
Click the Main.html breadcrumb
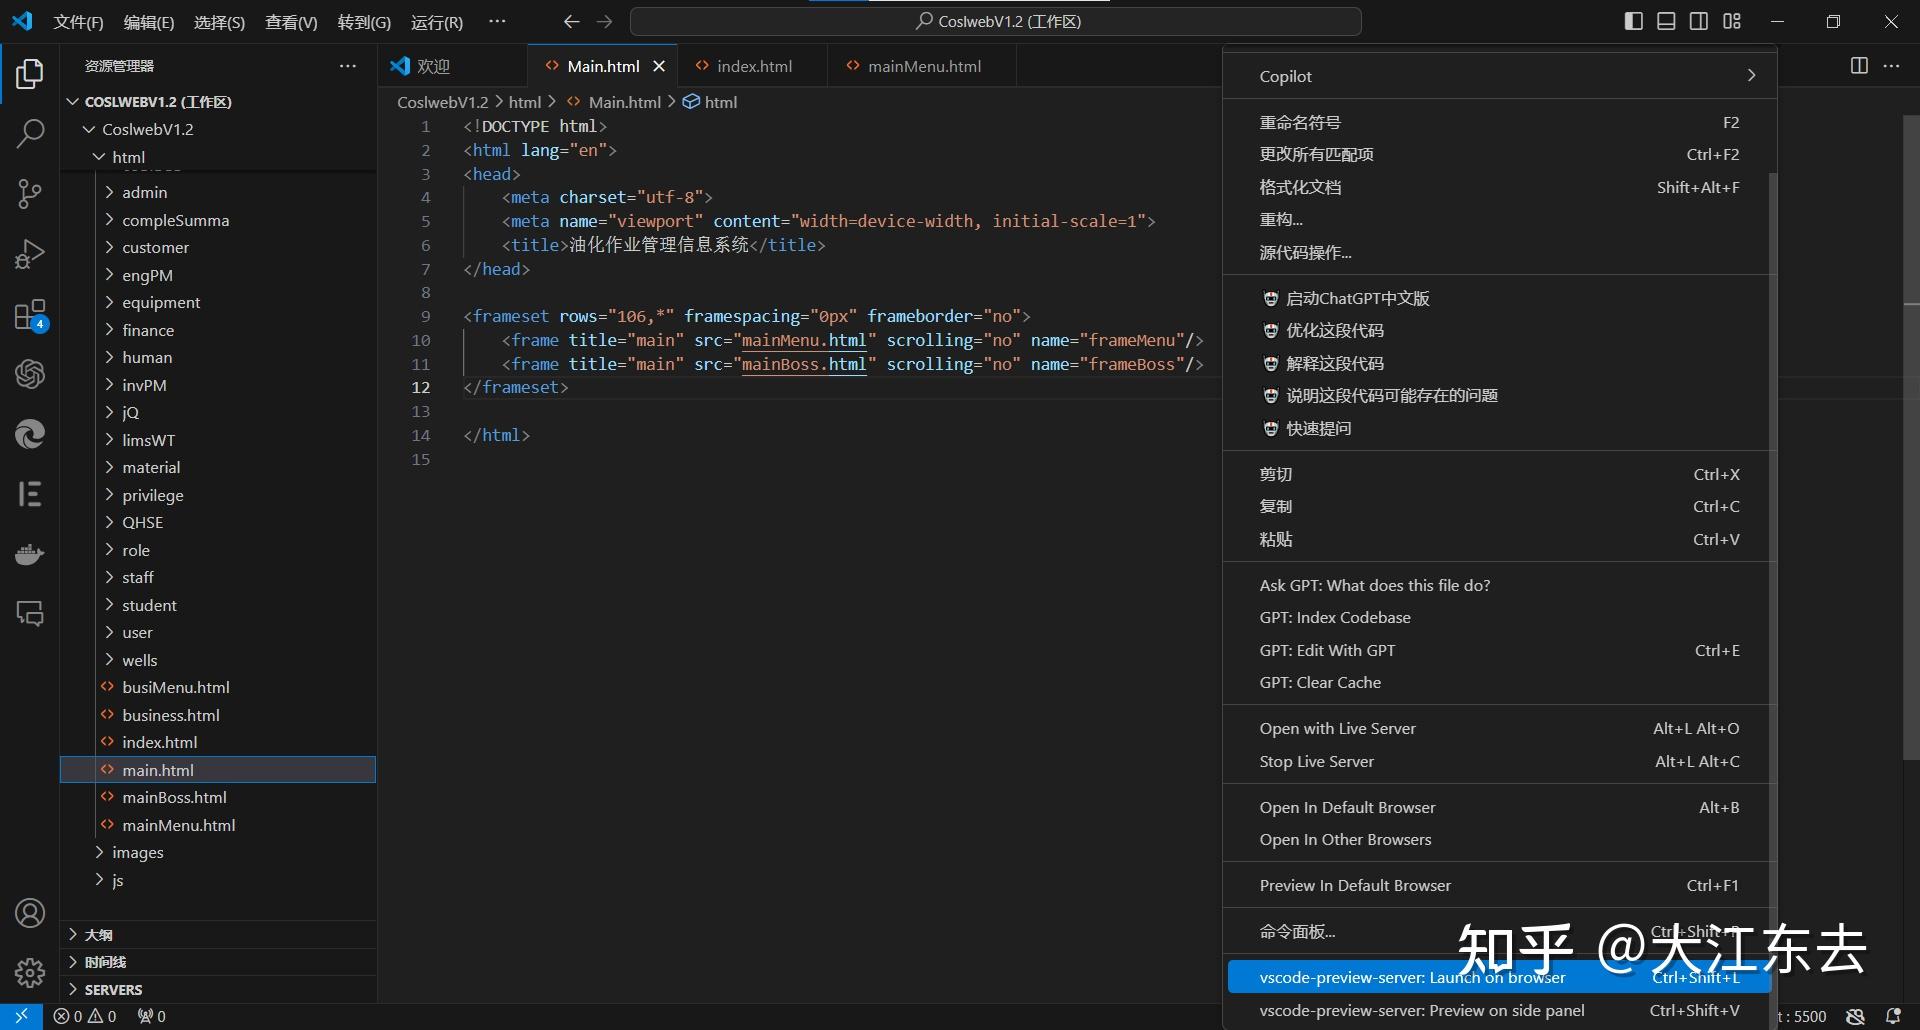[625, 101]
